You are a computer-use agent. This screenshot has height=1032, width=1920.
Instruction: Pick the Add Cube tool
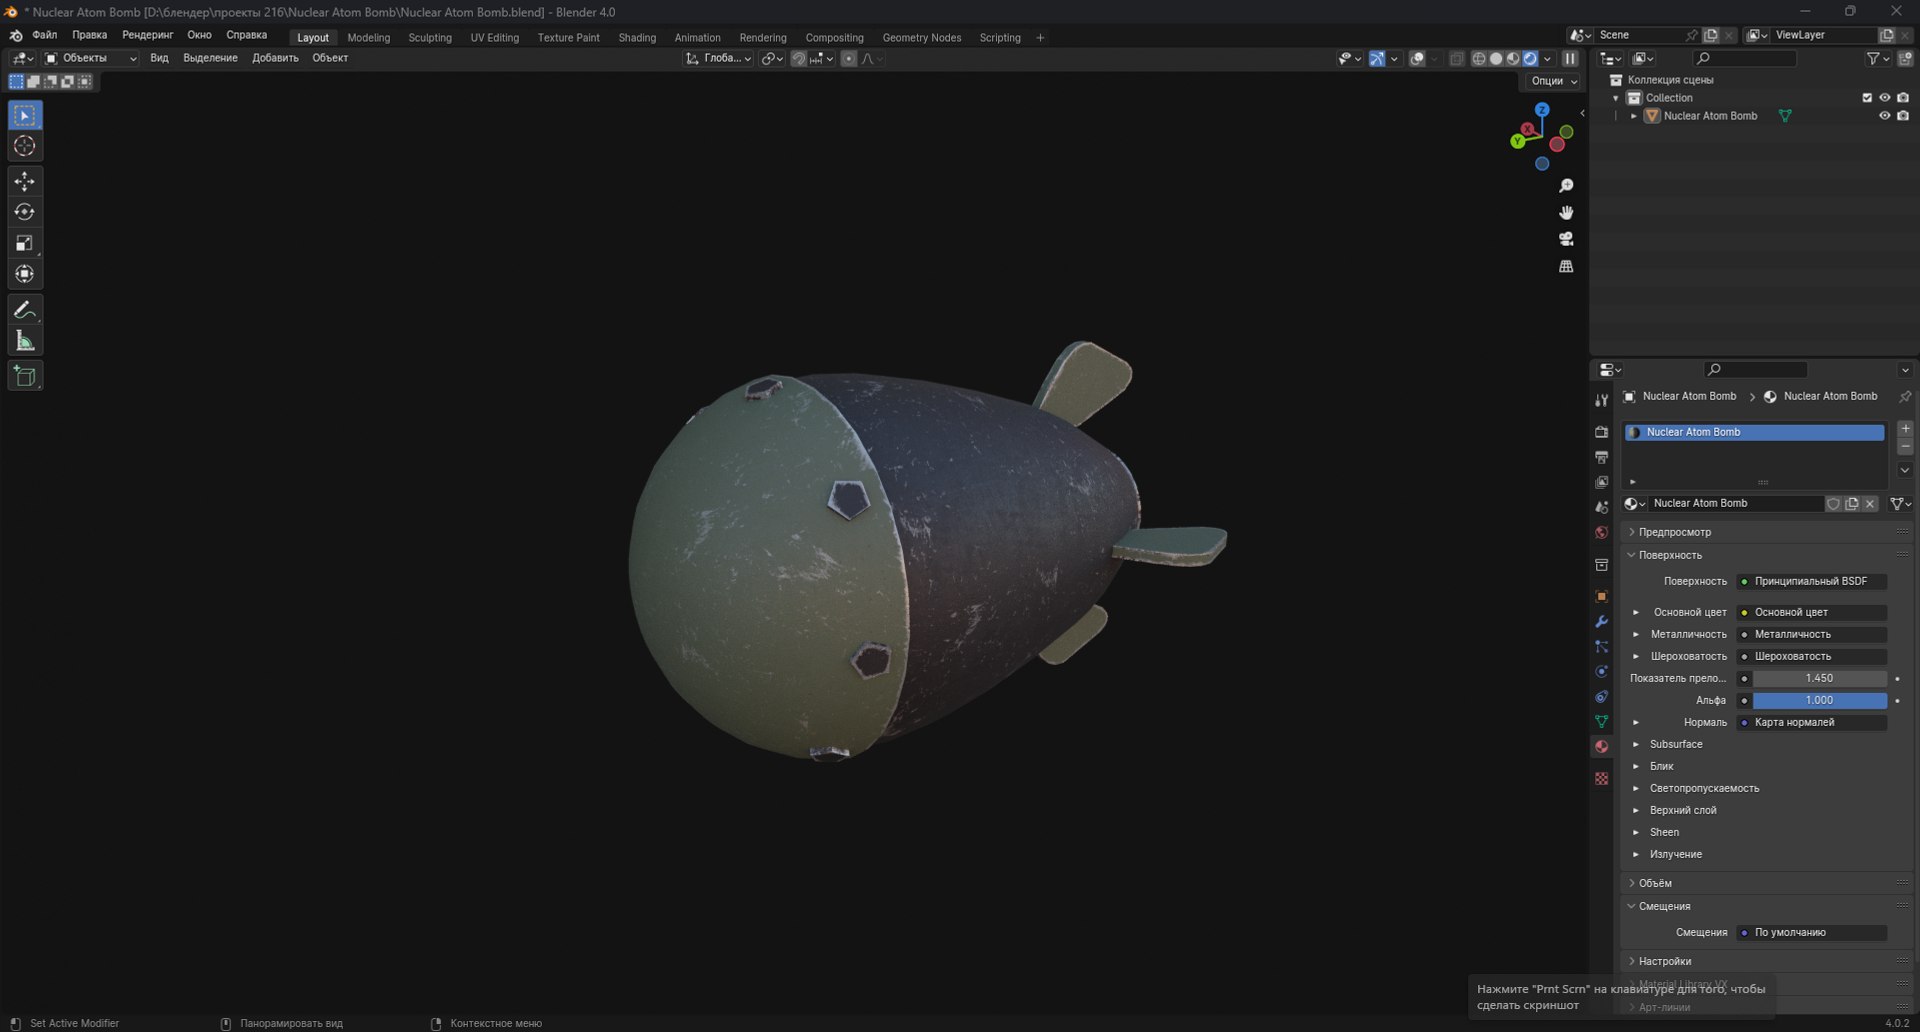click(25, 376)
